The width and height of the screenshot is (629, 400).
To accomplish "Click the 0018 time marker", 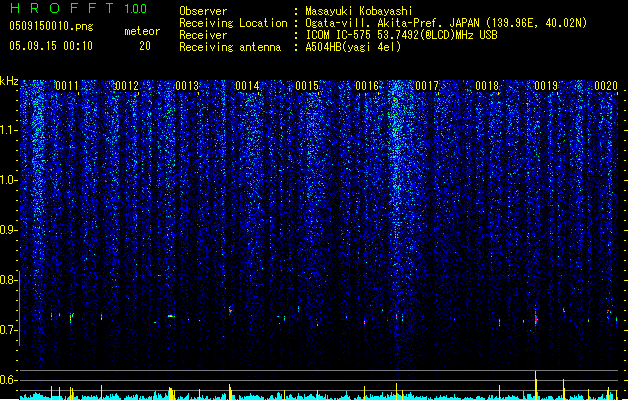I will 487,86.
